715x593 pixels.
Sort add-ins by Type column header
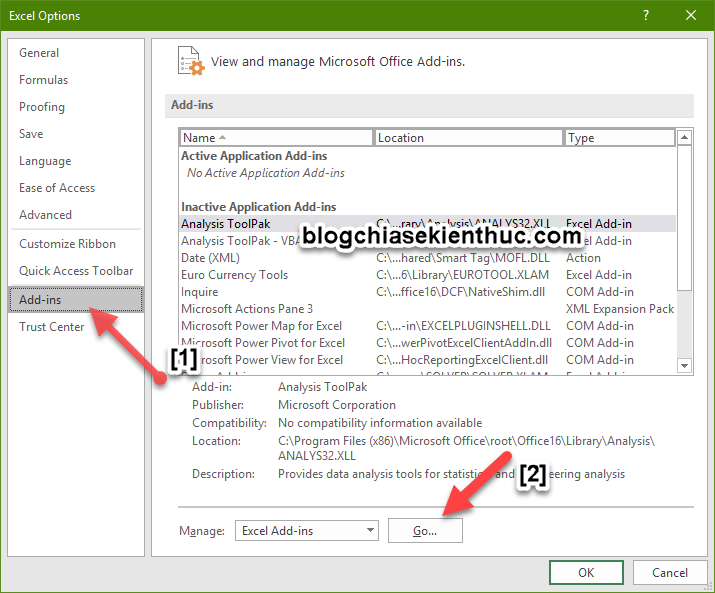coord(620,138)
